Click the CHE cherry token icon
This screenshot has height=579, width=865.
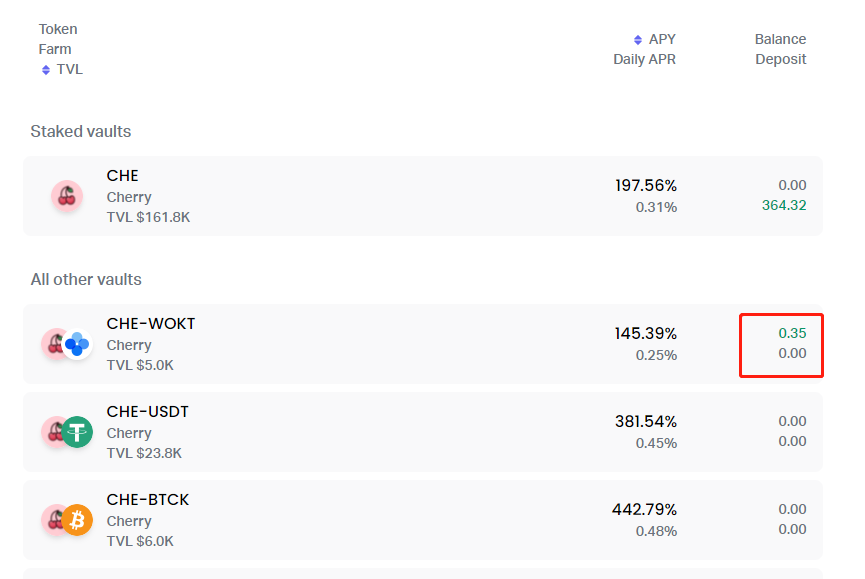(x=67, y=196)
